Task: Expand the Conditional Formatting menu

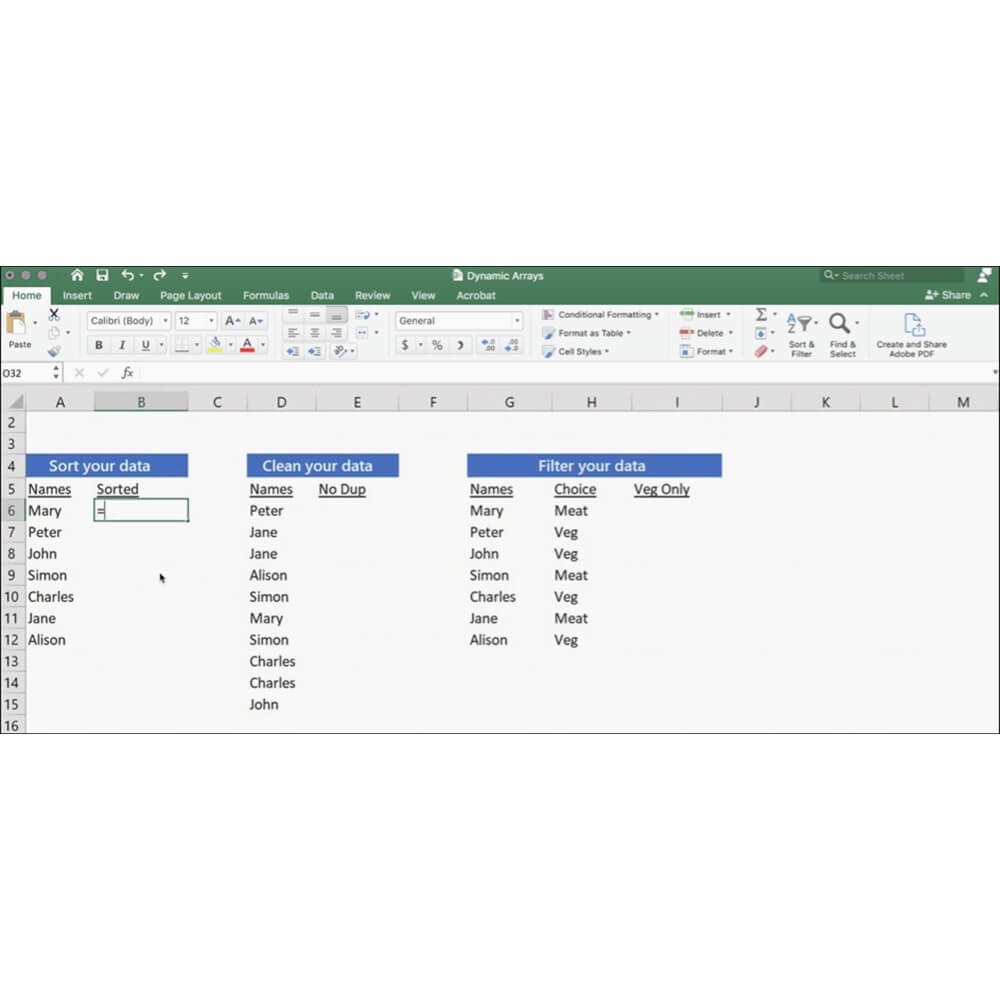Action: click(x=601, y=315)
